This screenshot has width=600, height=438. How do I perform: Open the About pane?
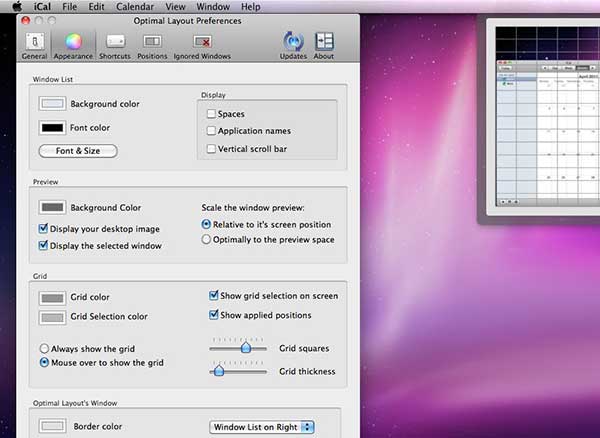tap(324, 46)
